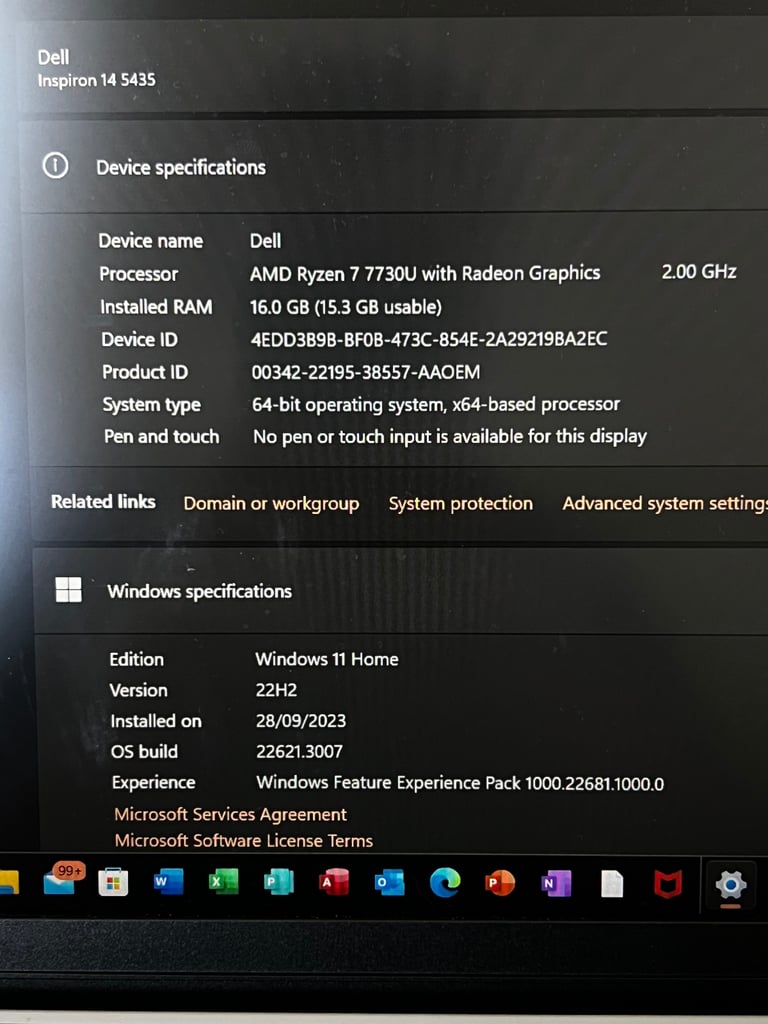Open PowerPoint from the taskbar

[500, 883]
